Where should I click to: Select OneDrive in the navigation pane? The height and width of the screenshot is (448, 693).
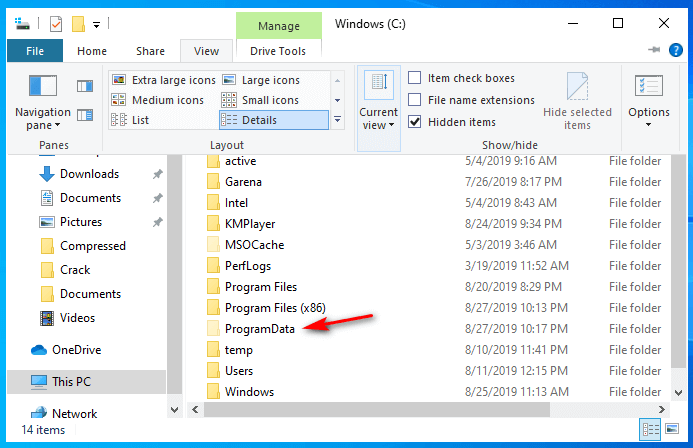pyautogui.click(x=76, y=349)
